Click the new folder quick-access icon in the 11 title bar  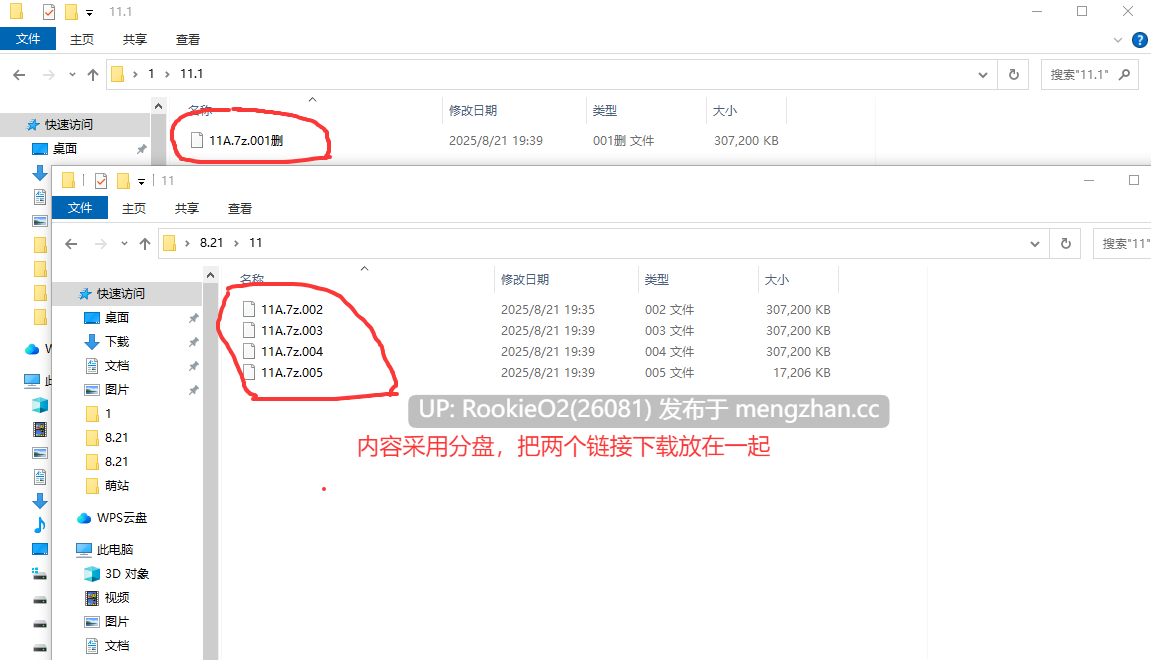[x=123, y=181]
